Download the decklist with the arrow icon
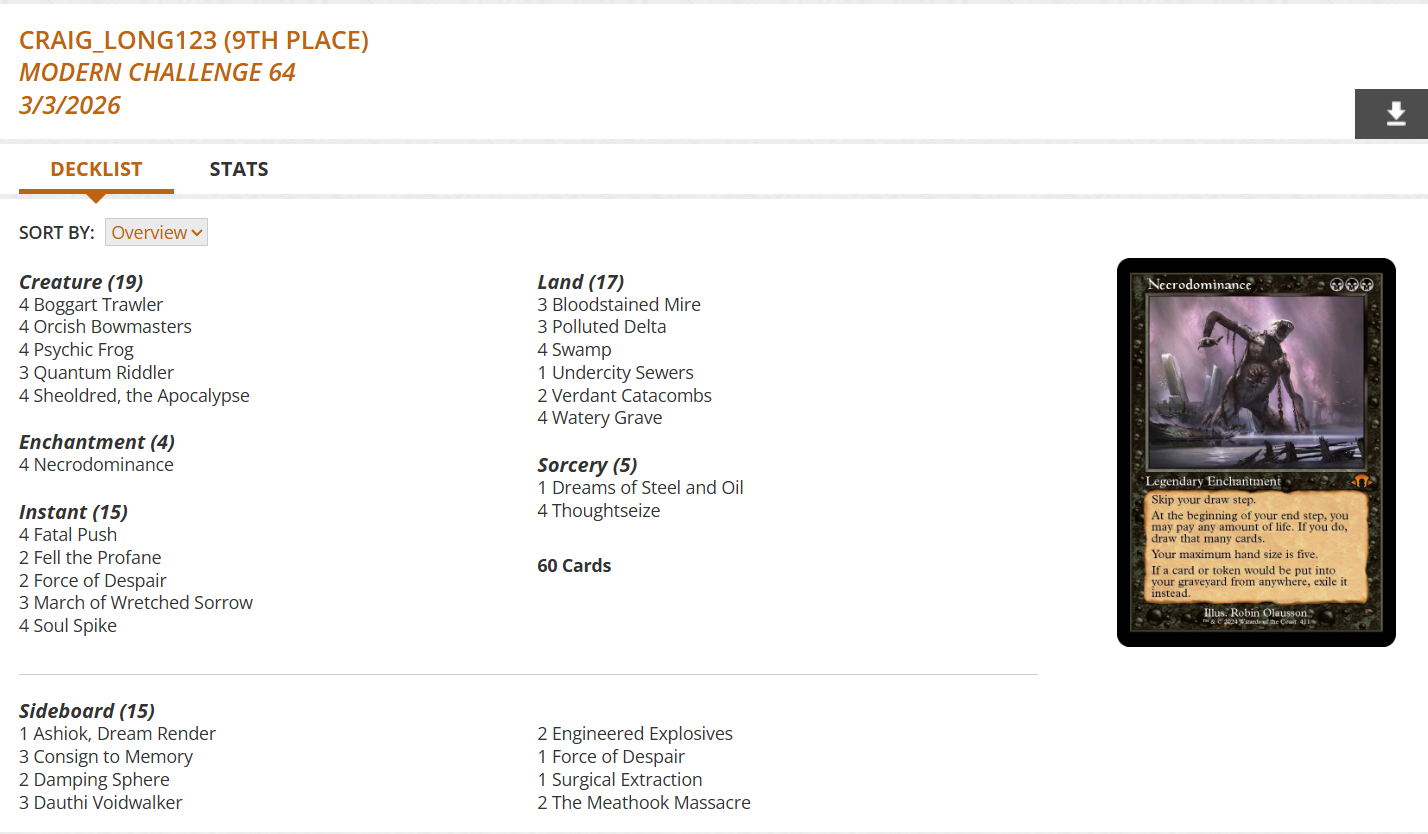The width and height of the screenshot is (1428, 834). point(1396,114)
